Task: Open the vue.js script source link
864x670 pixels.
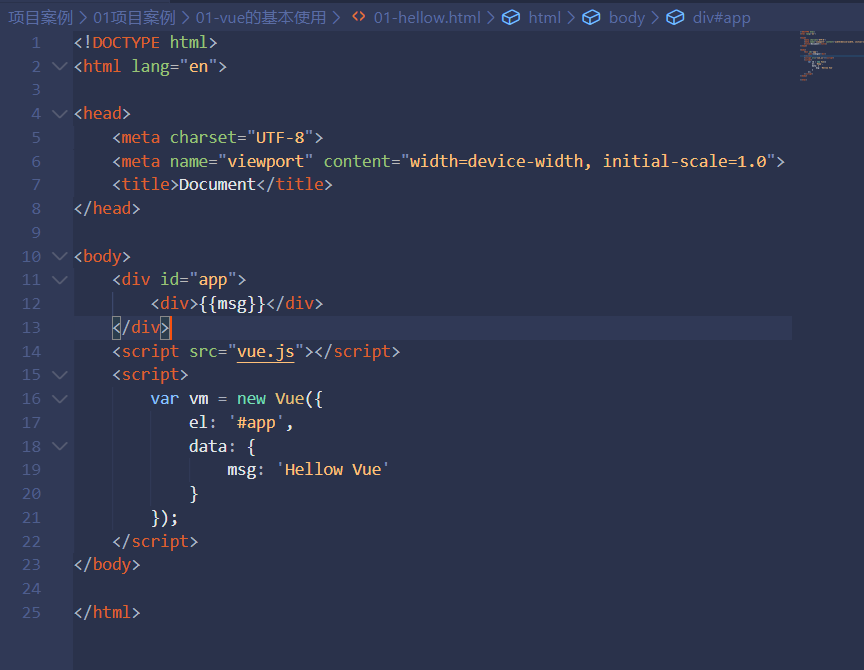Action: click(x=266, y=351)
